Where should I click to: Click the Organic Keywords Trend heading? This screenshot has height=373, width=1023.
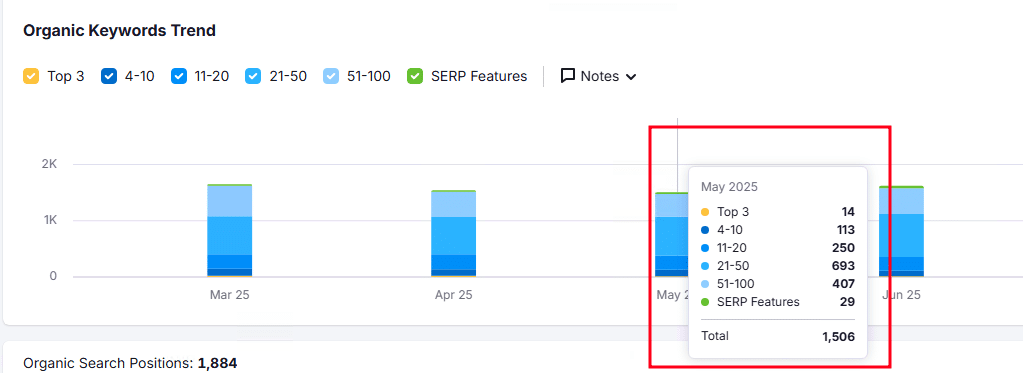(x=119, y=31)
